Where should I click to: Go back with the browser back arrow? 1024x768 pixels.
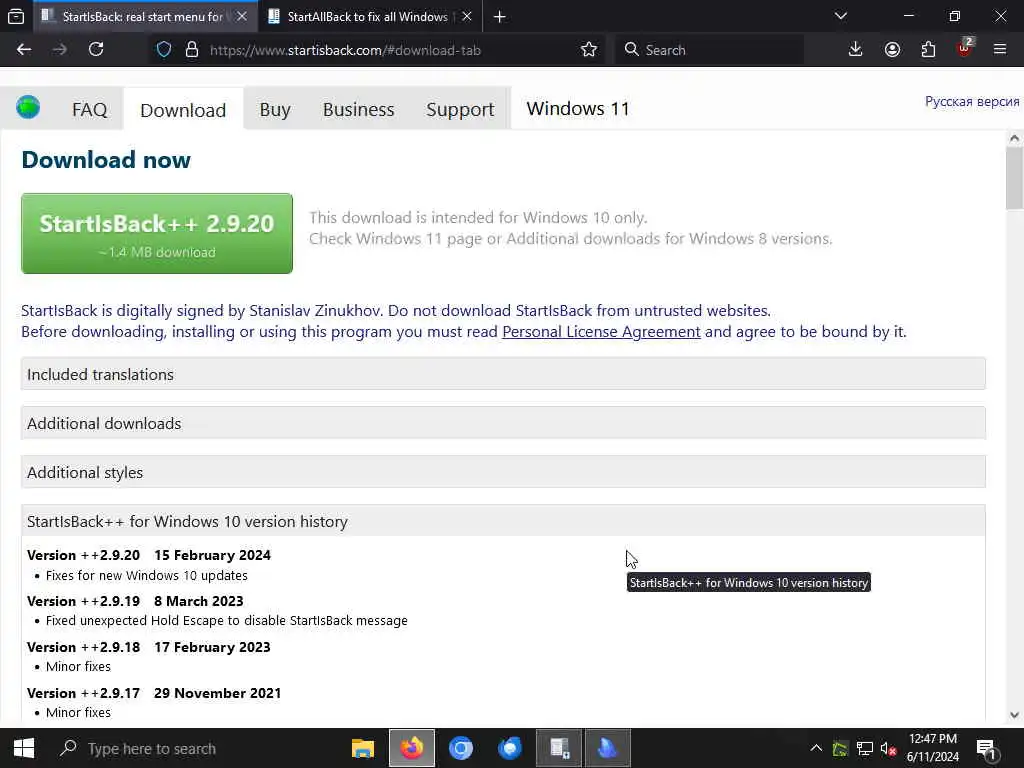(24, 50)
